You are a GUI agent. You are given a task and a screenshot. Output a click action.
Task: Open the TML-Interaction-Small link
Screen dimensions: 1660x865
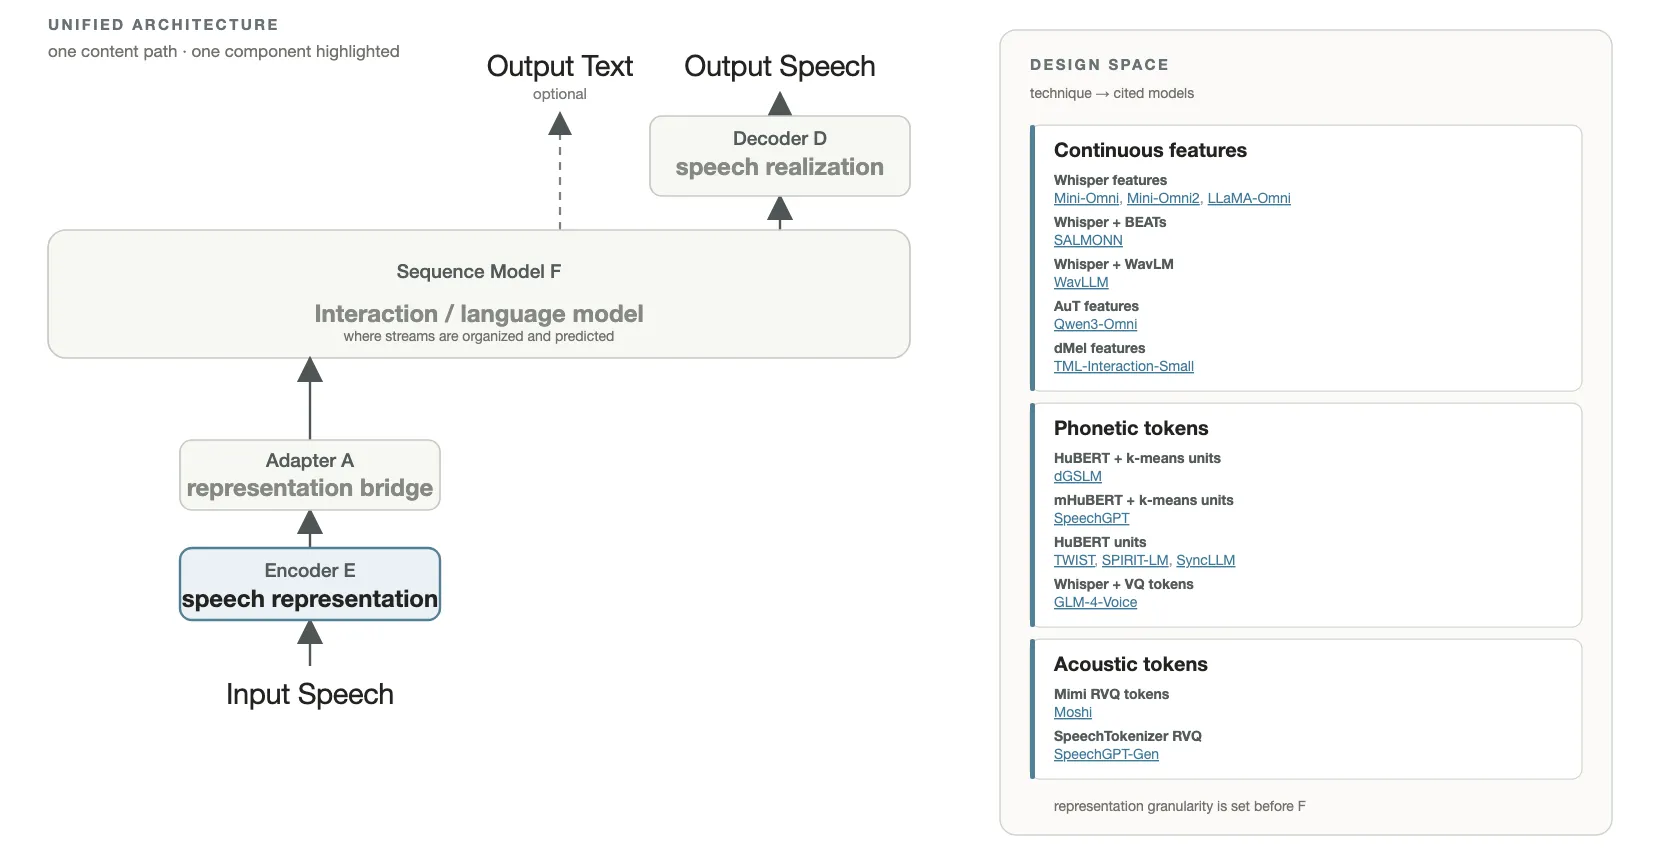[x=1124, y=366]
